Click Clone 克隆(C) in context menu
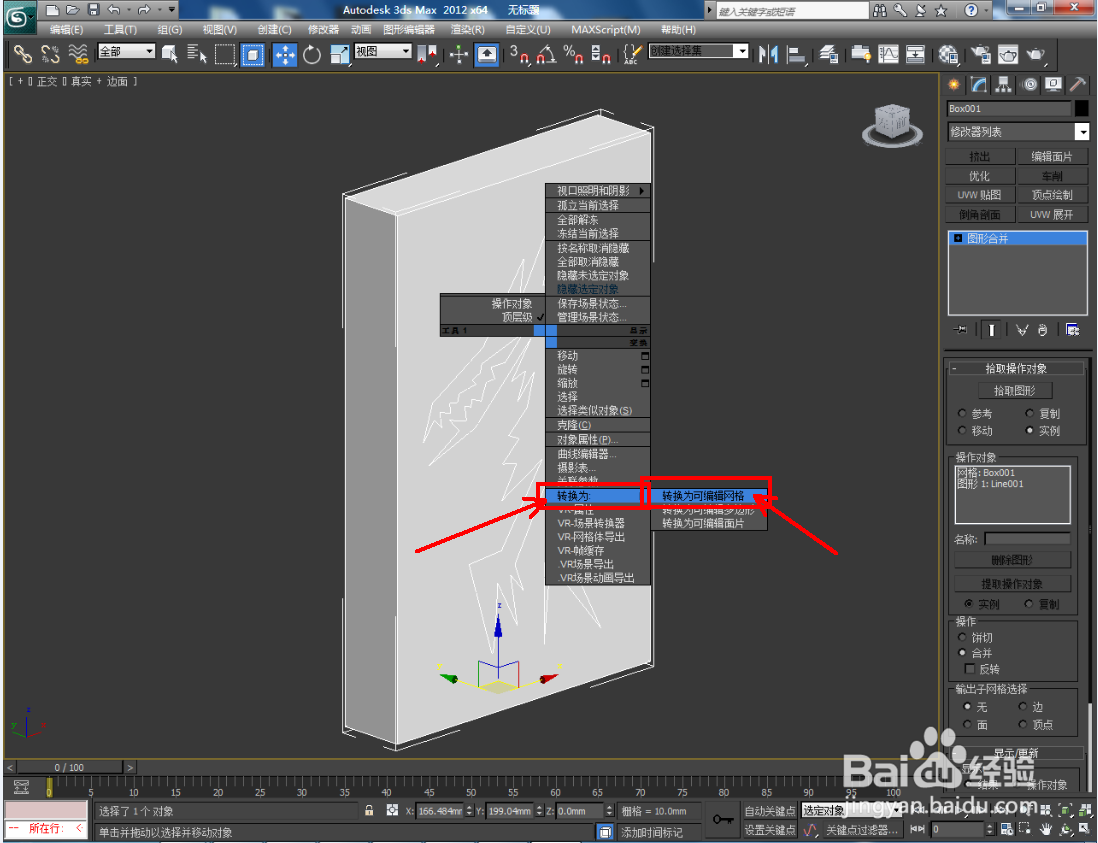 point(598,425)
